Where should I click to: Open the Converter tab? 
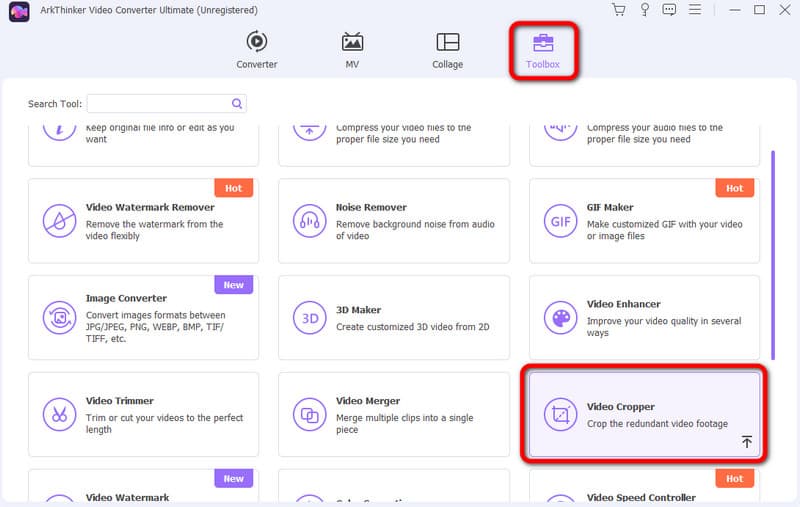[x=257, y=50]
